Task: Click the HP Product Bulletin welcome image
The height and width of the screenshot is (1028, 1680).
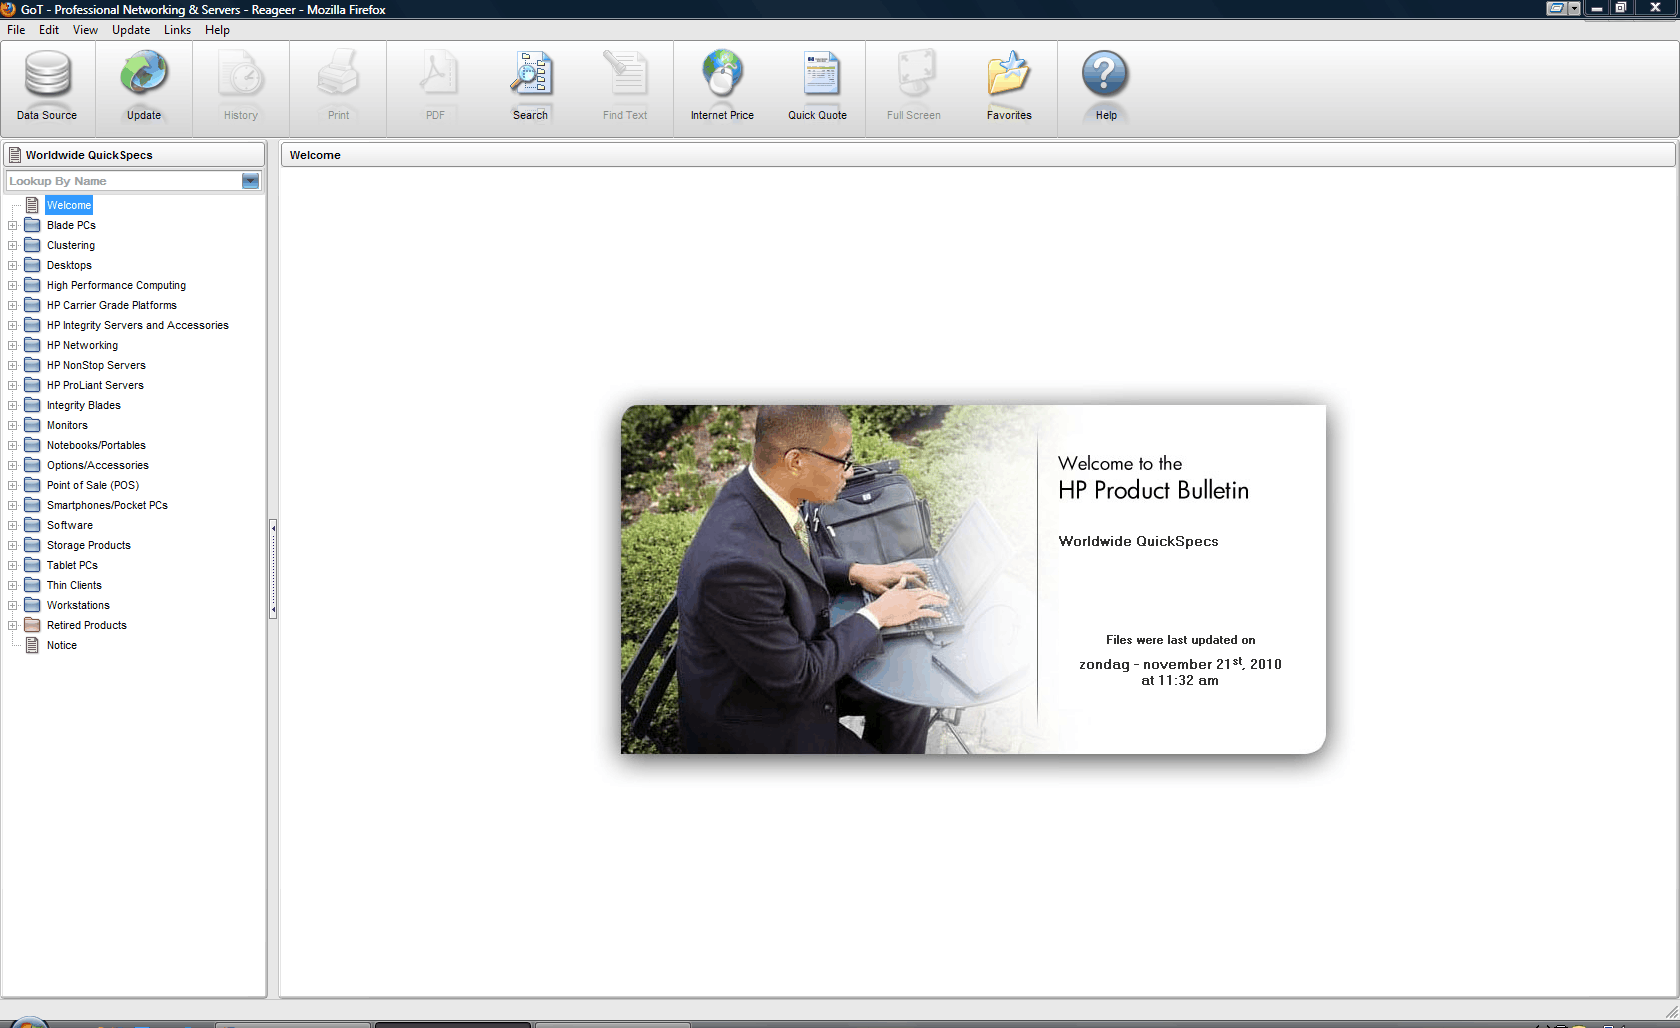Action: 973,579
